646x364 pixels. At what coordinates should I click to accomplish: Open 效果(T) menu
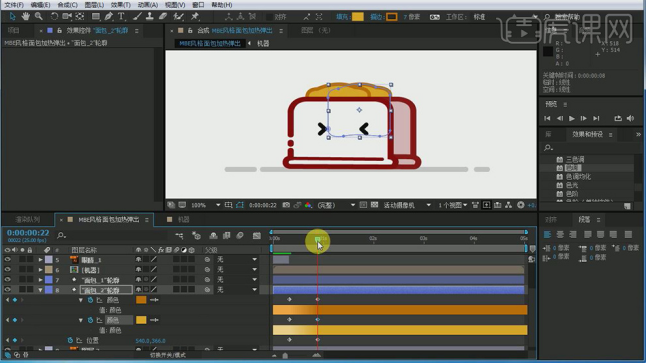121,5
